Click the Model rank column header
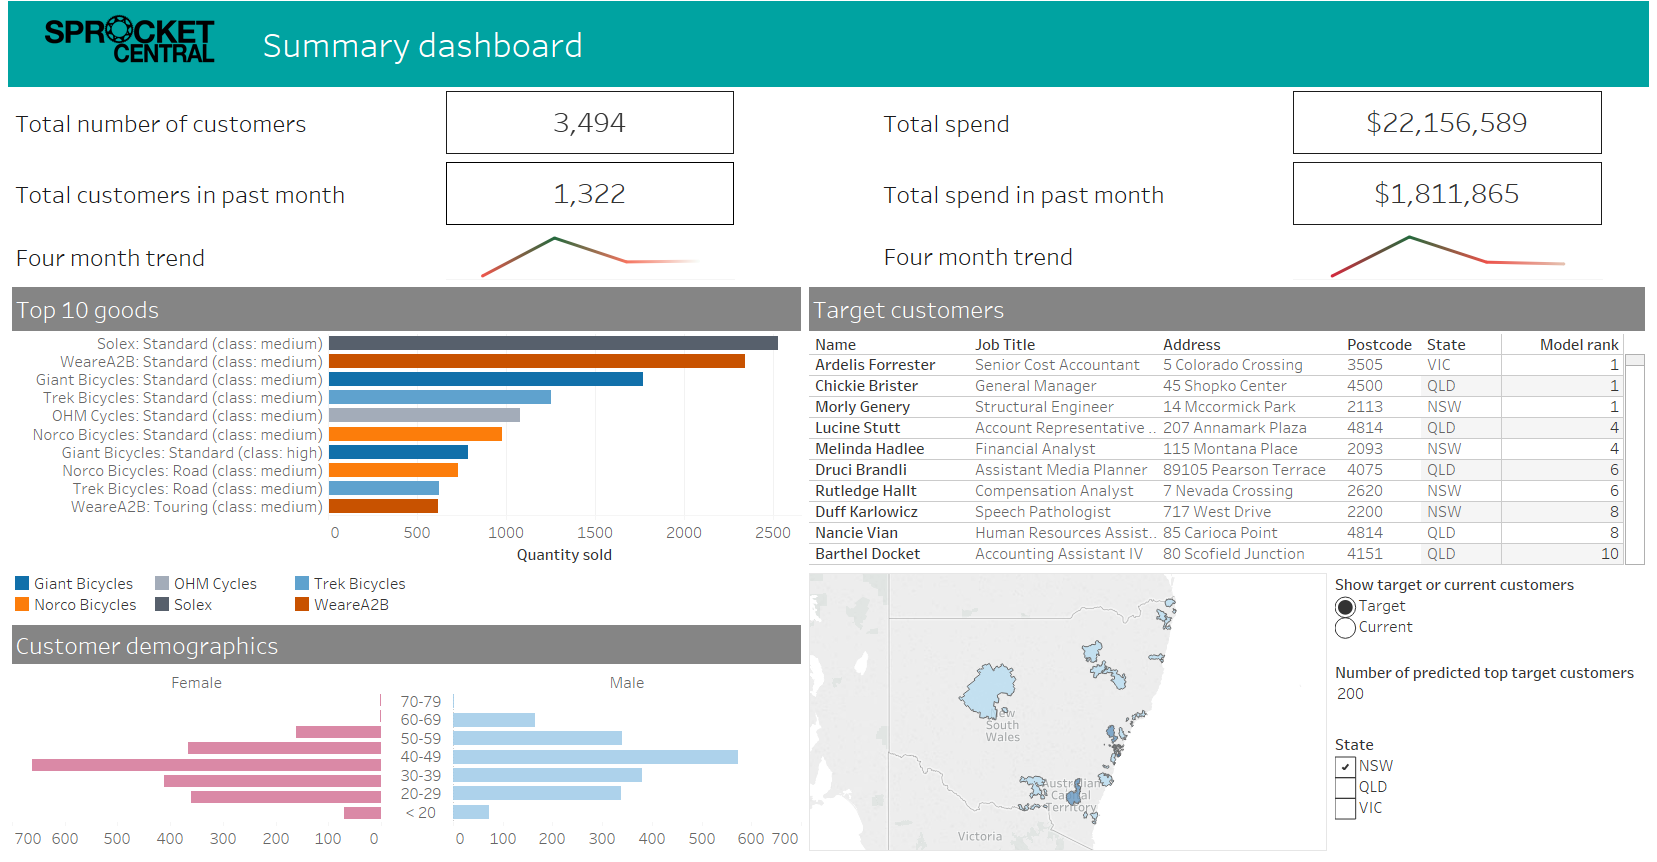 (x=1579, y=344)
